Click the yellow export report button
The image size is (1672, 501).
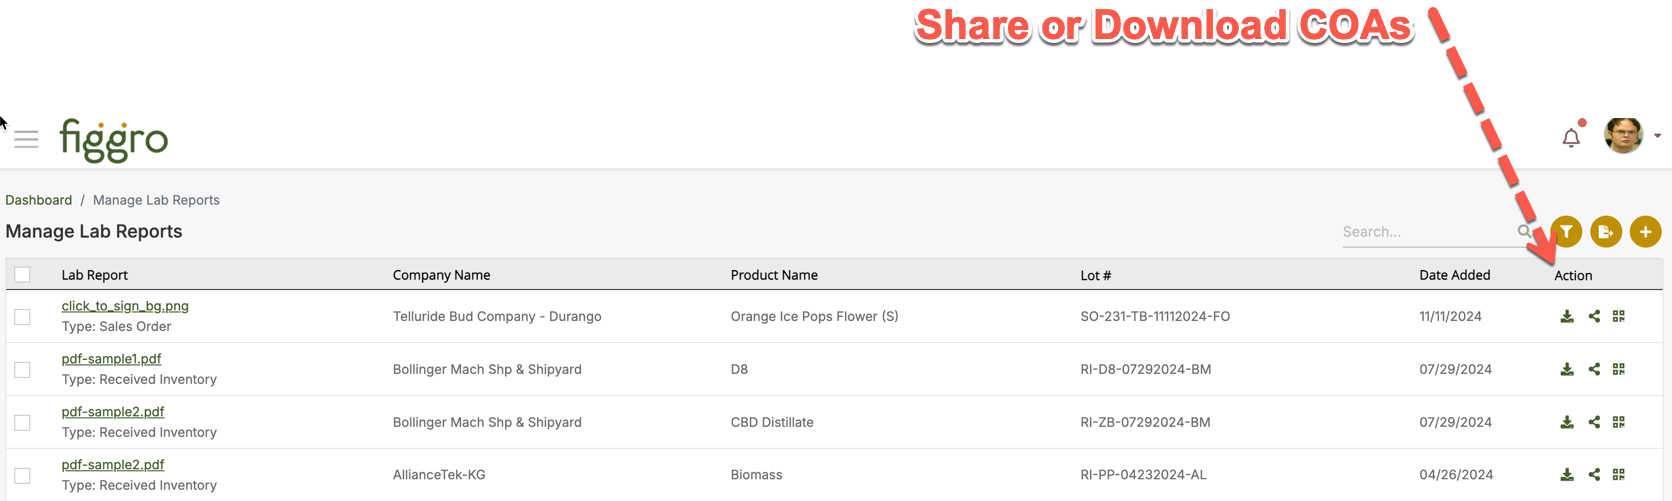[x=1606, y=232]
